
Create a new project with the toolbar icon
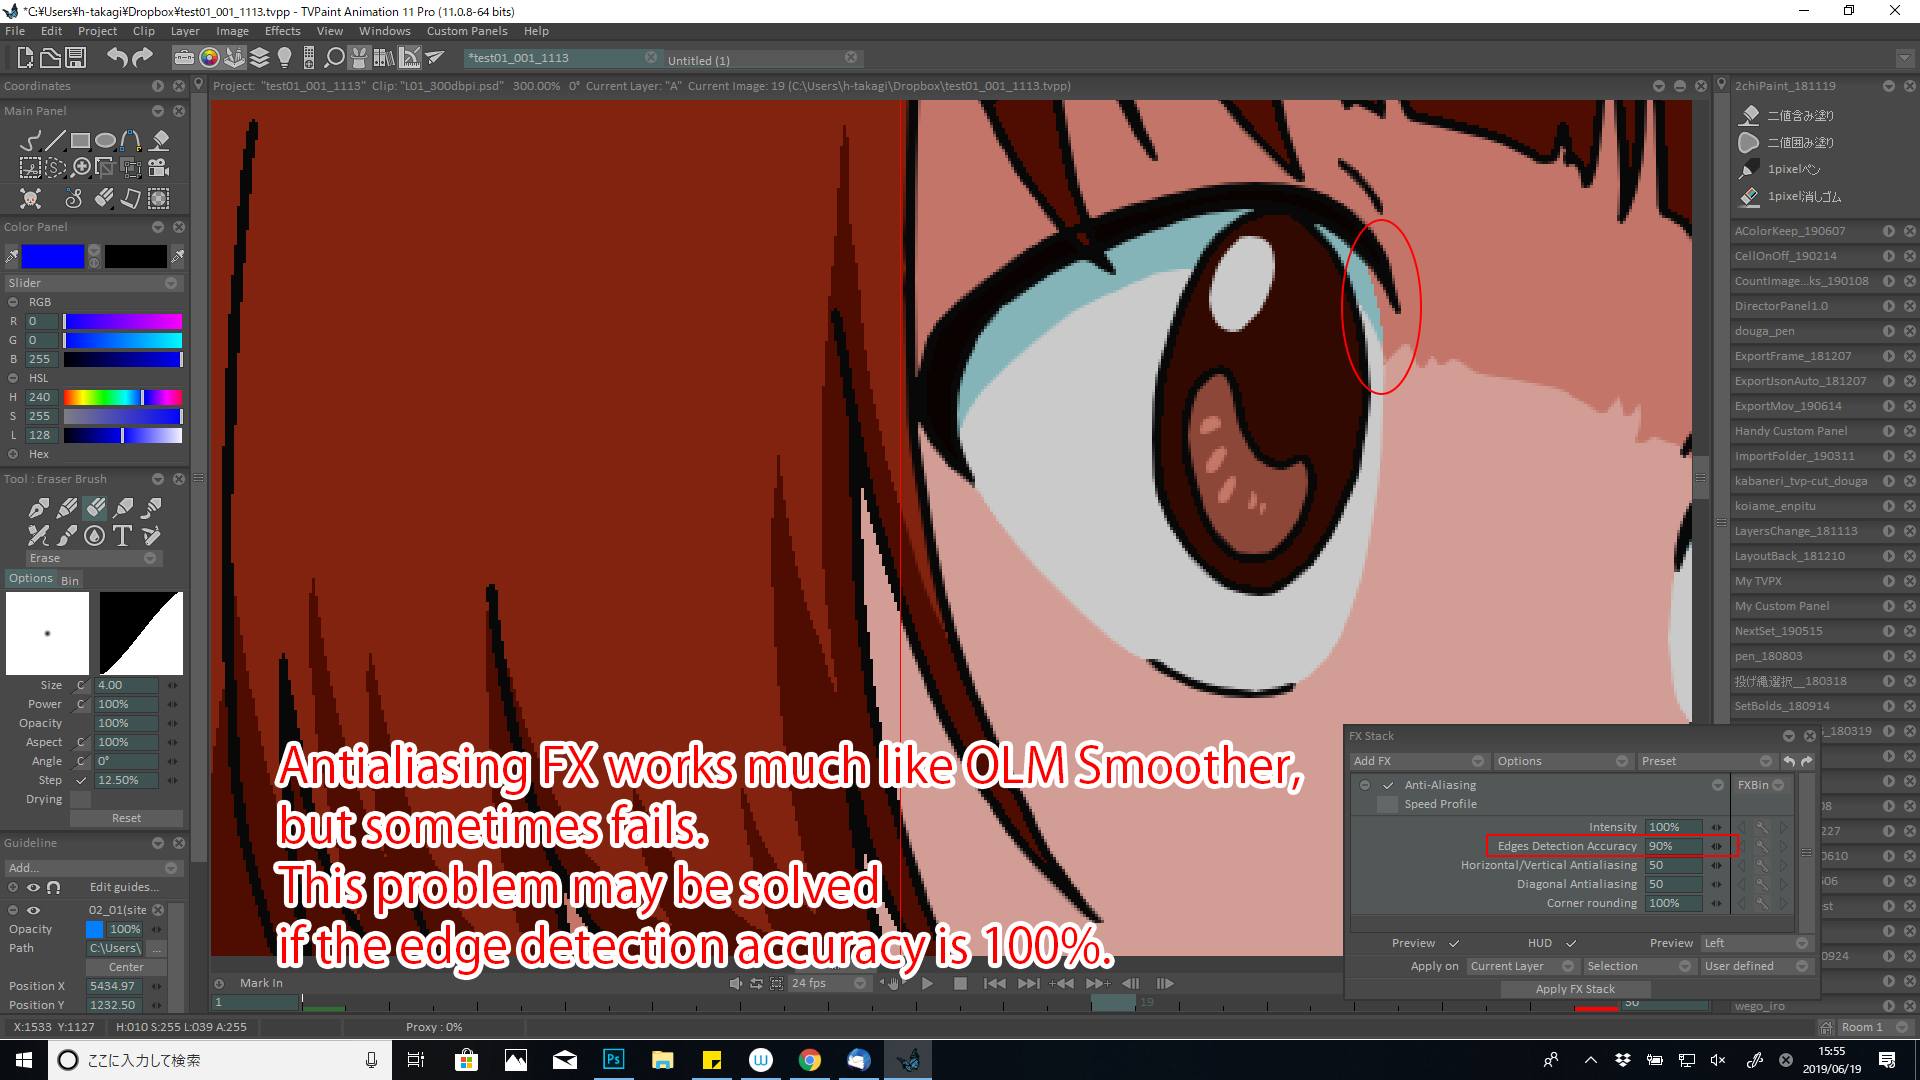(25, 58)
